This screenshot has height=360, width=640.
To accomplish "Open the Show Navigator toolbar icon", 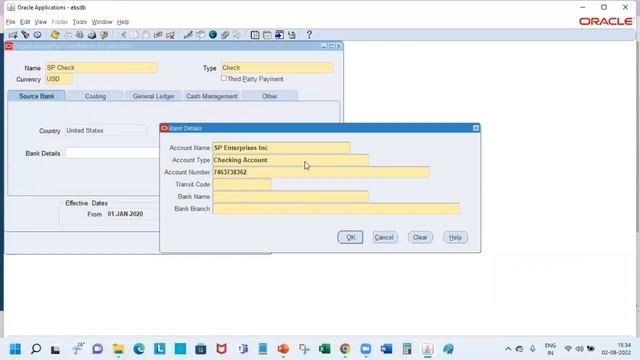I will (x=38, y=35).
